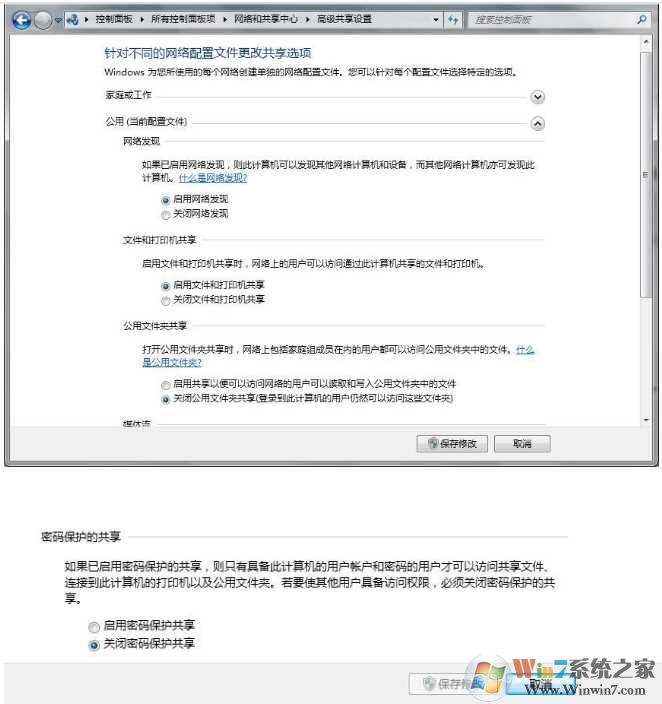
Task: Select 关闭文件和打印机共享 option
Action: point(166,300)
